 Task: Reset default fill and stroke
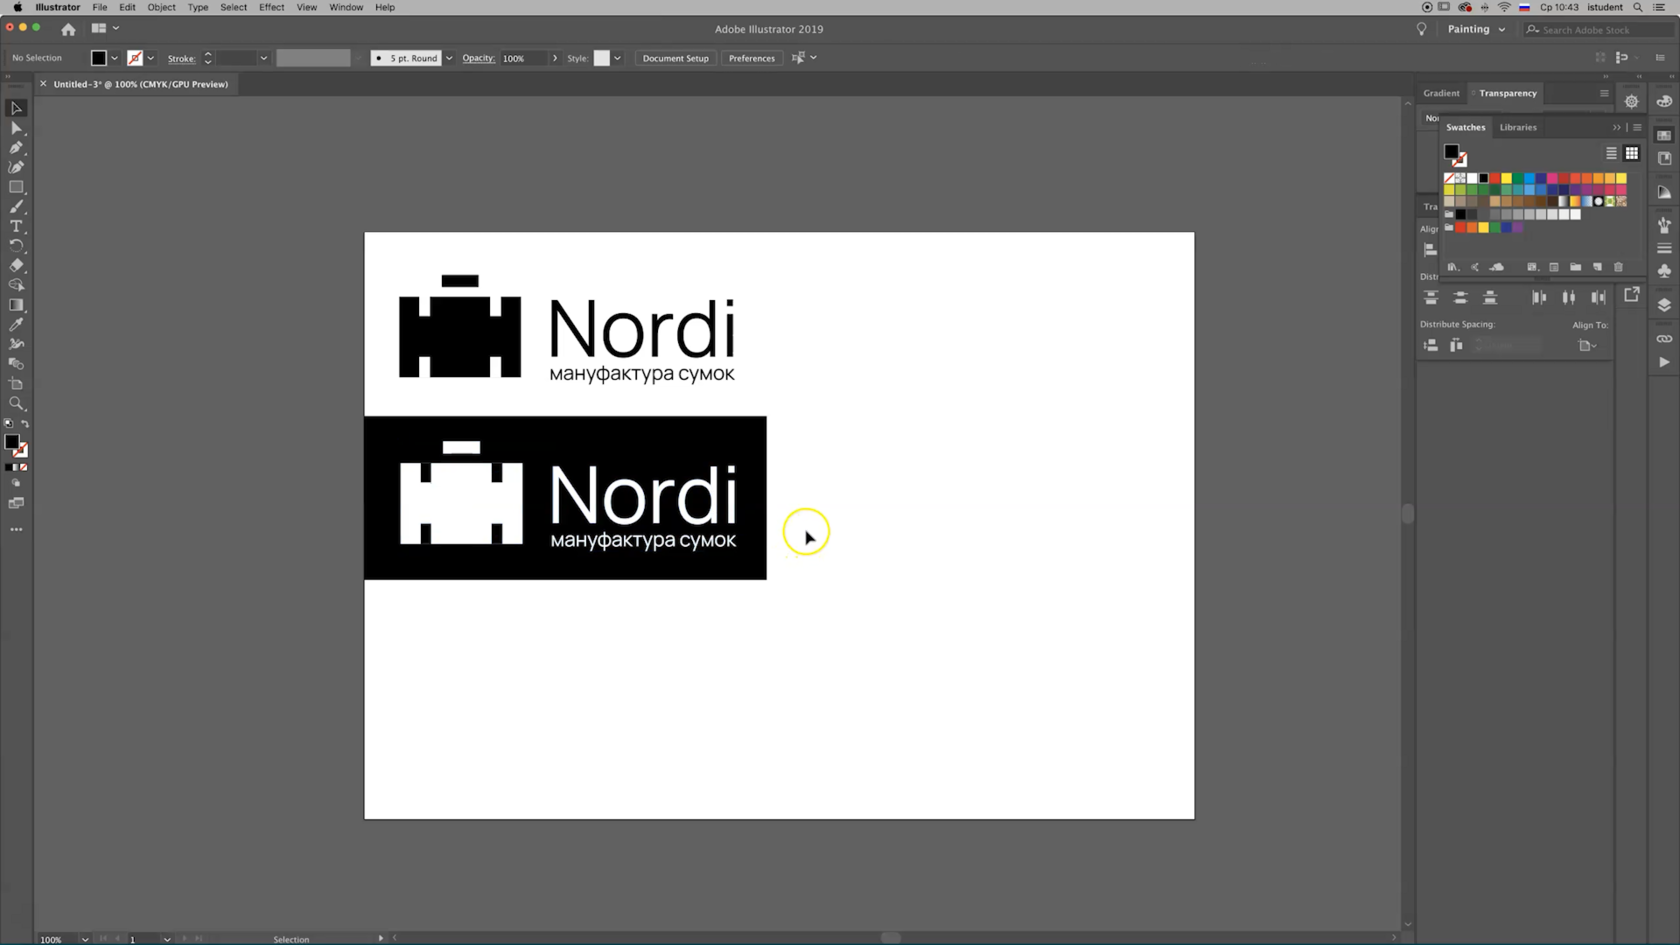[9, 424]
